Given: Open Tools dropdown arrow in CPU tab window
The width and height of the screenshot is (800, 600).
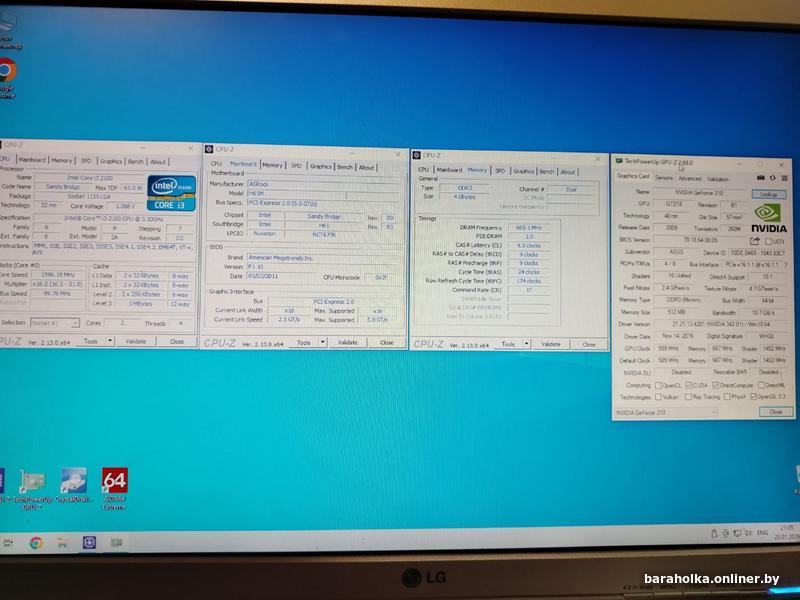Looking at the screenshot, I should (x=110, y=341).
